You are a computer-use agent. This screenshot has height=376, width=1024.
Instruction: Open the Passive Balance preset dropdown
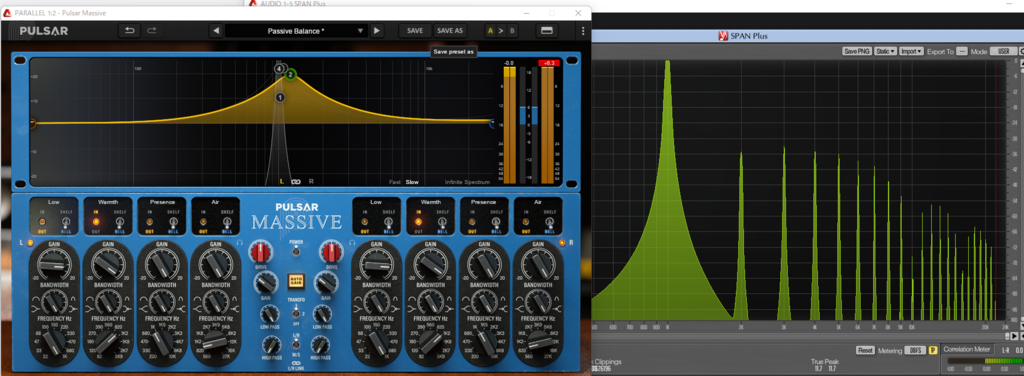[x=296, y=31]
